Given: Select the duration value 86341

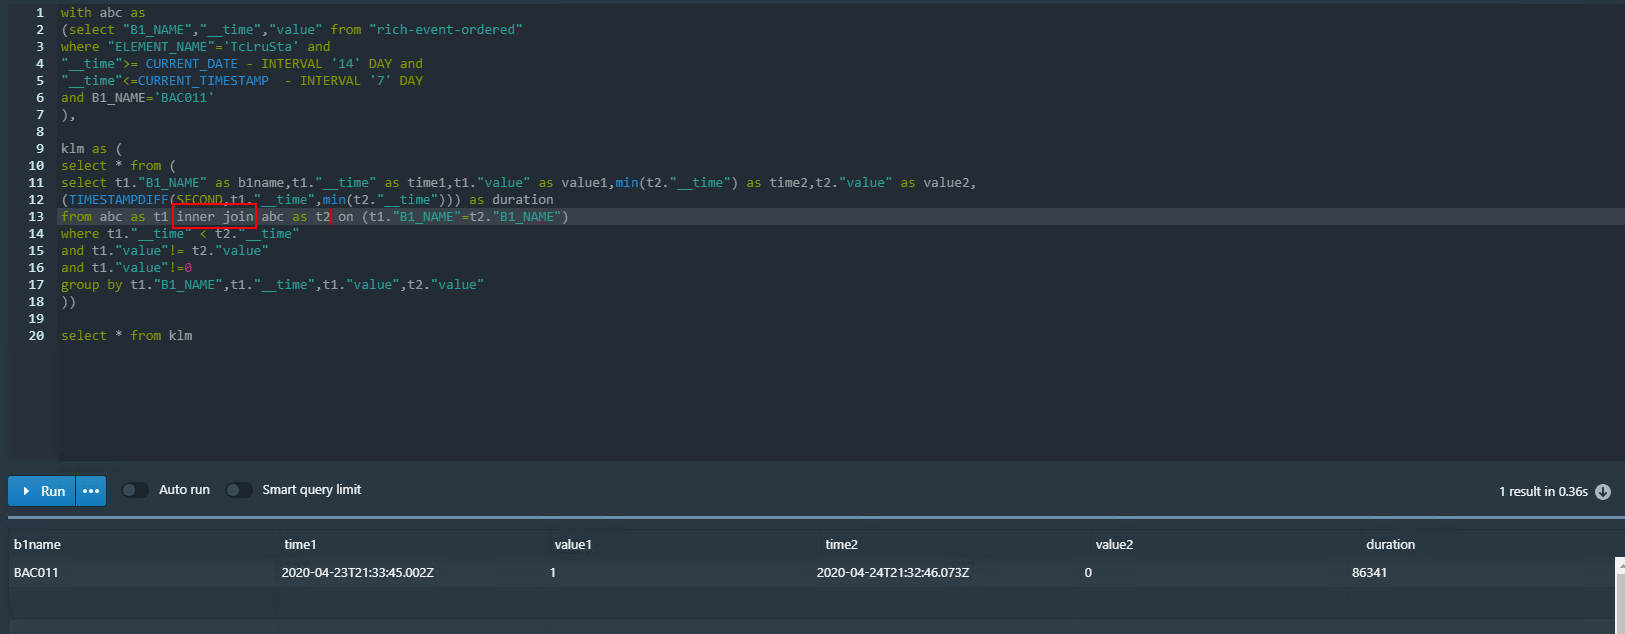Looking at the screenshot, I should pos(1369,572).
